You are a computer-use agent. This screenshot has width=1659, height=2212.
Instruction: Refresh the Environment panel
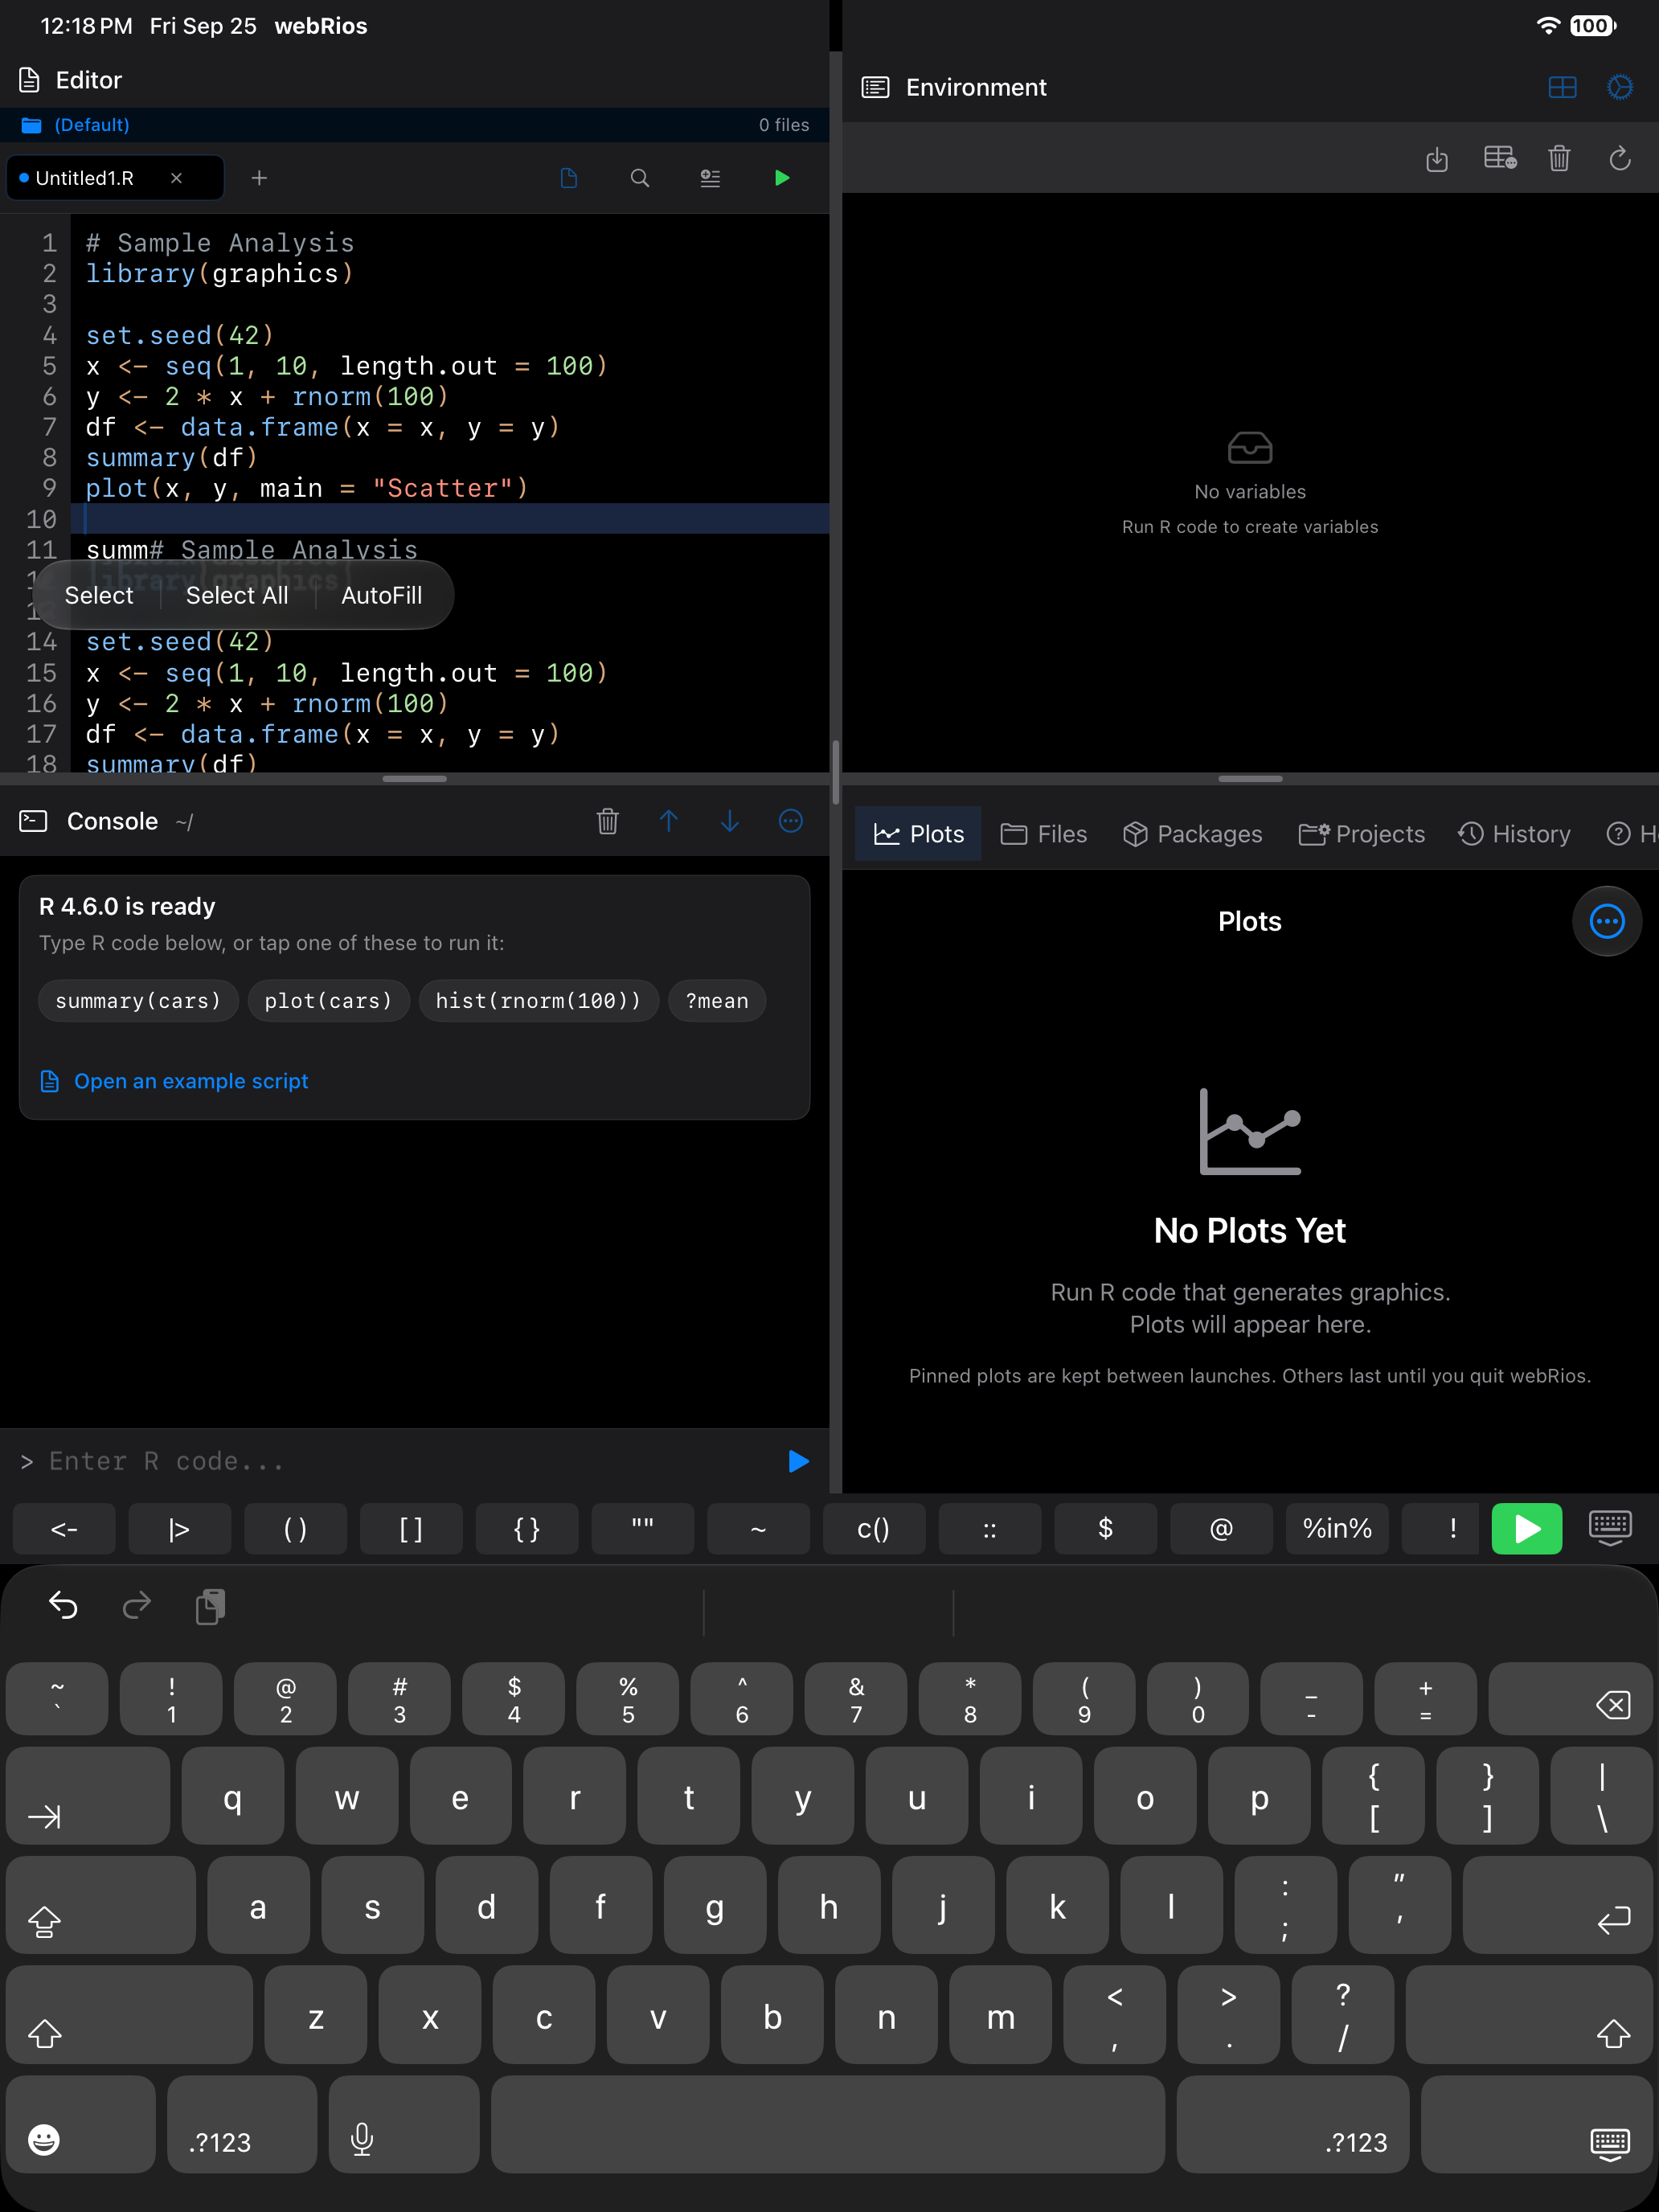coord(1620,159)
